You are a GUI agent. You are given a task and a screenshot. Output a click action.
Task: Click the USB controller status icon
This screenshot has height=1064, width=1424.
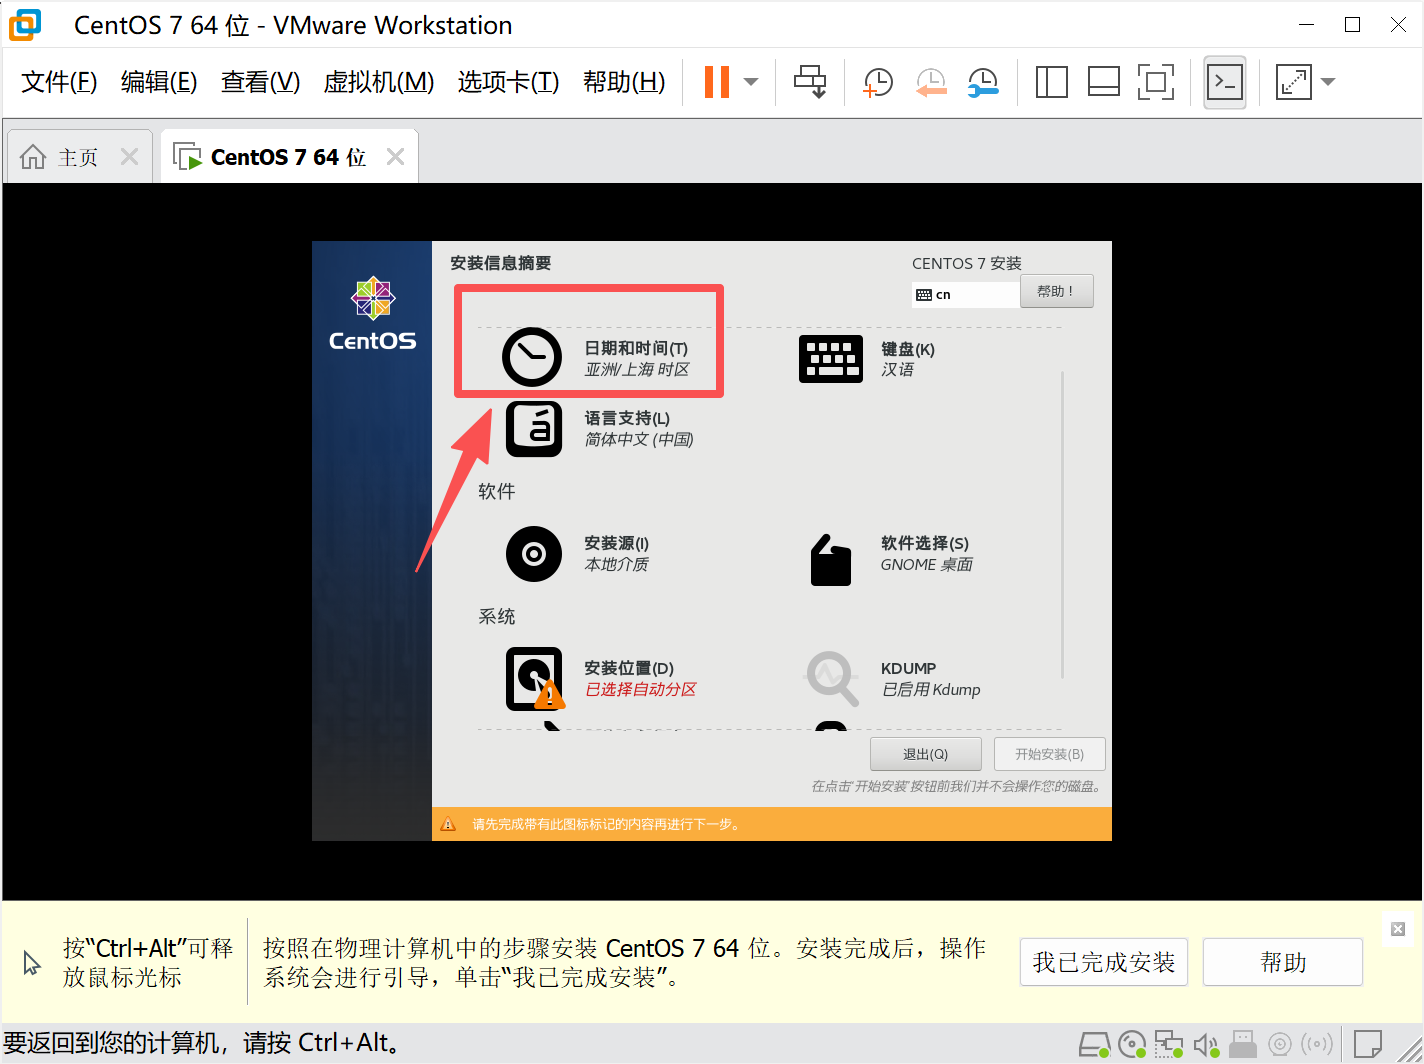click(1243, 1045)
